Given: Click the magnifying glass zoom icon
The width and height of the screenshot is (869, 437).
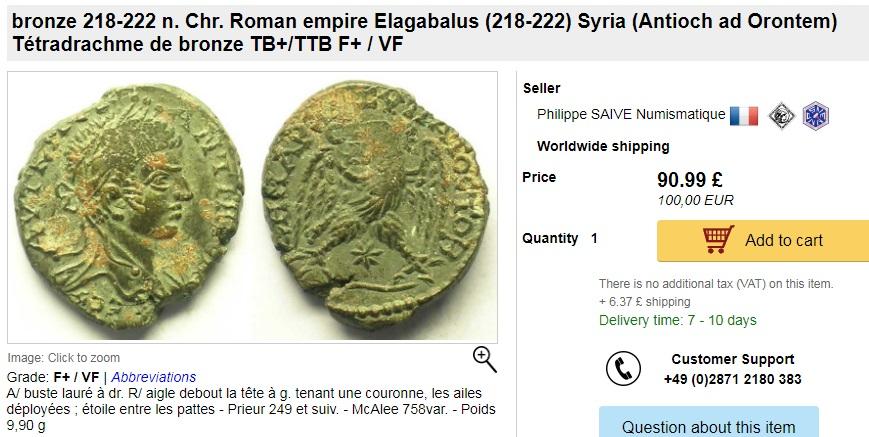Looking at the screenshot, I should click(484, 359).
